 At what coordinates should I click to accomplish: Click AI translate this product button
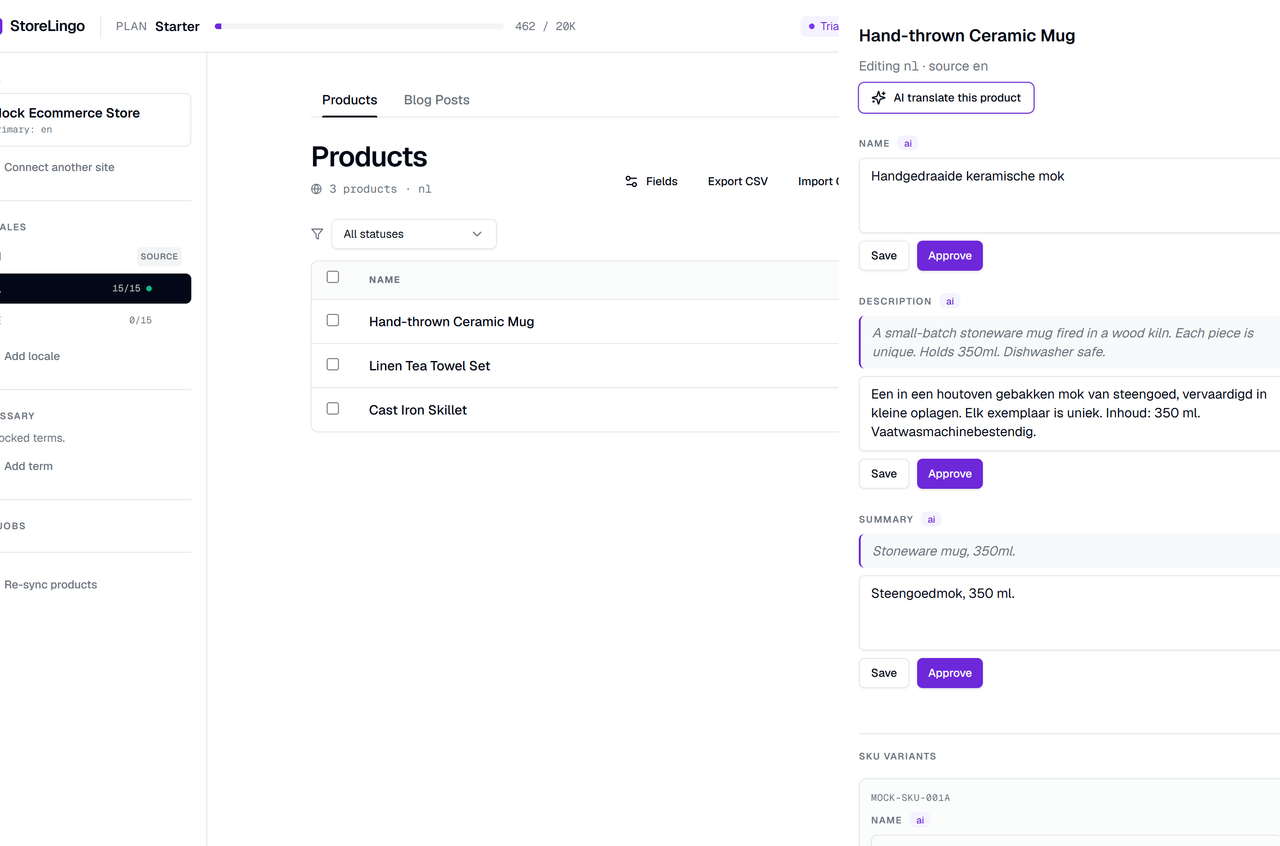[946, 98]
